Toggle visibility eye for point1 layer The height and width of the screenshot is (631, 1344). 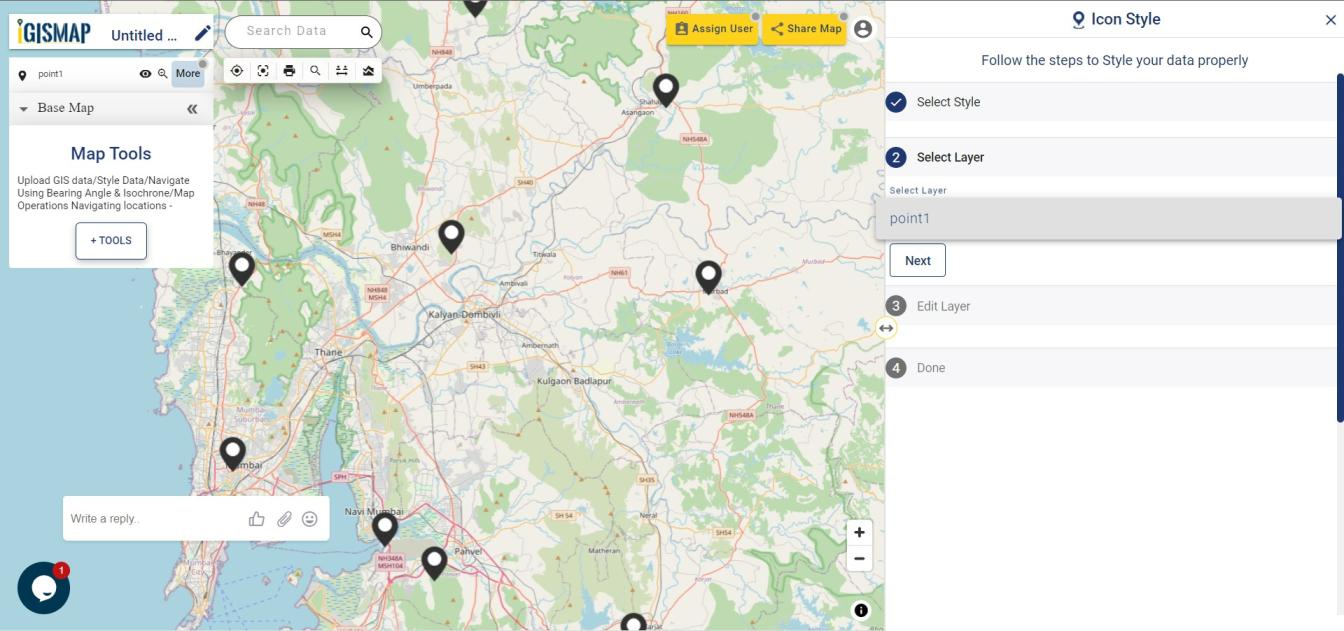(145, 74)
